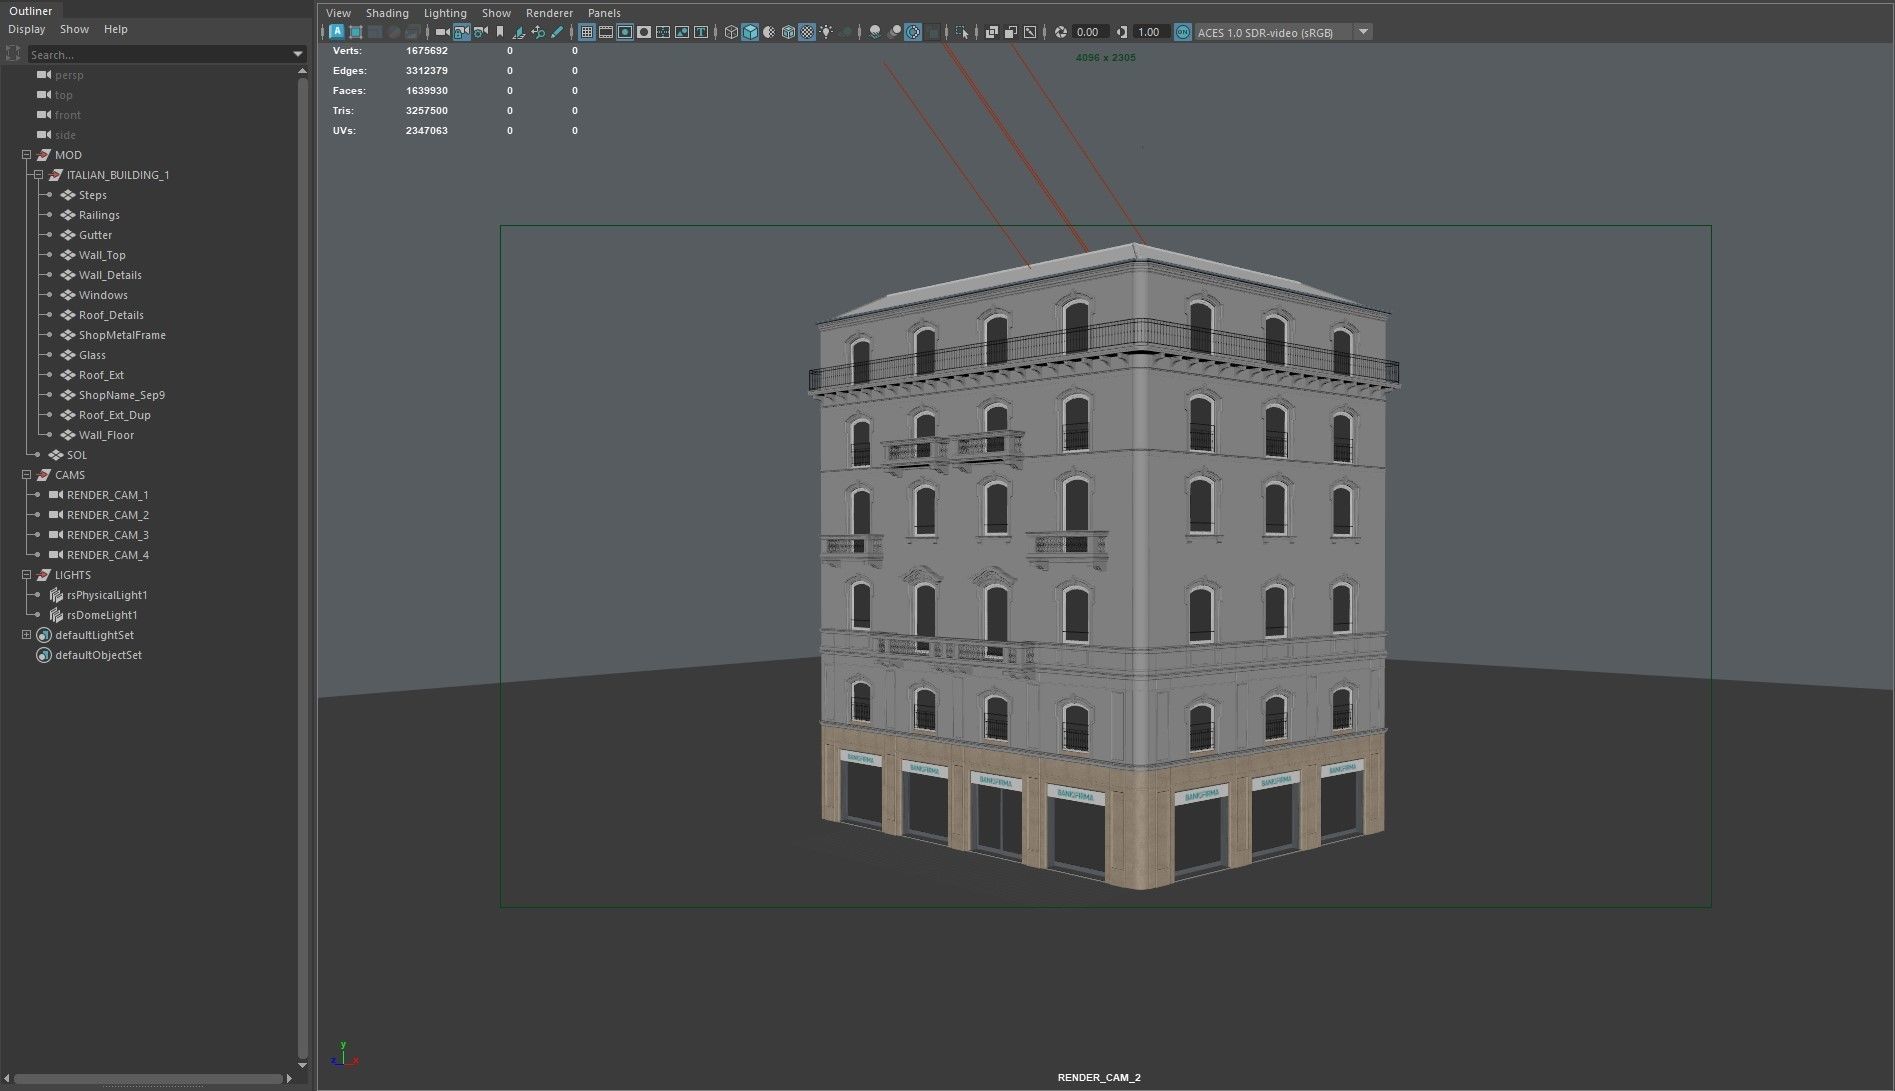The height and width of the screenshot is (1091, 1895).
Task: Toggle viewport grid display
Action: [x=586, y=32]
